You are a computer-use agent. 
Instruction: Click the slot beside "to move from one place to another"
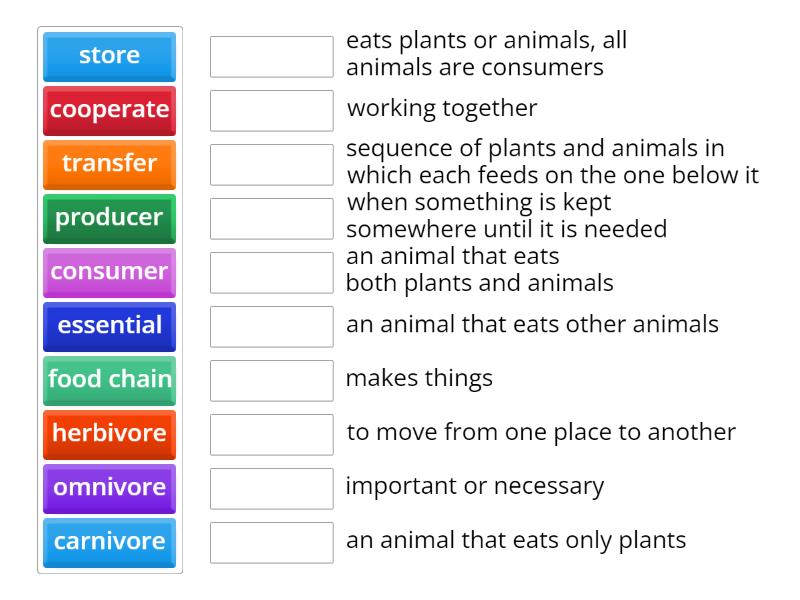pyautogui.click(x=271, y=434)
